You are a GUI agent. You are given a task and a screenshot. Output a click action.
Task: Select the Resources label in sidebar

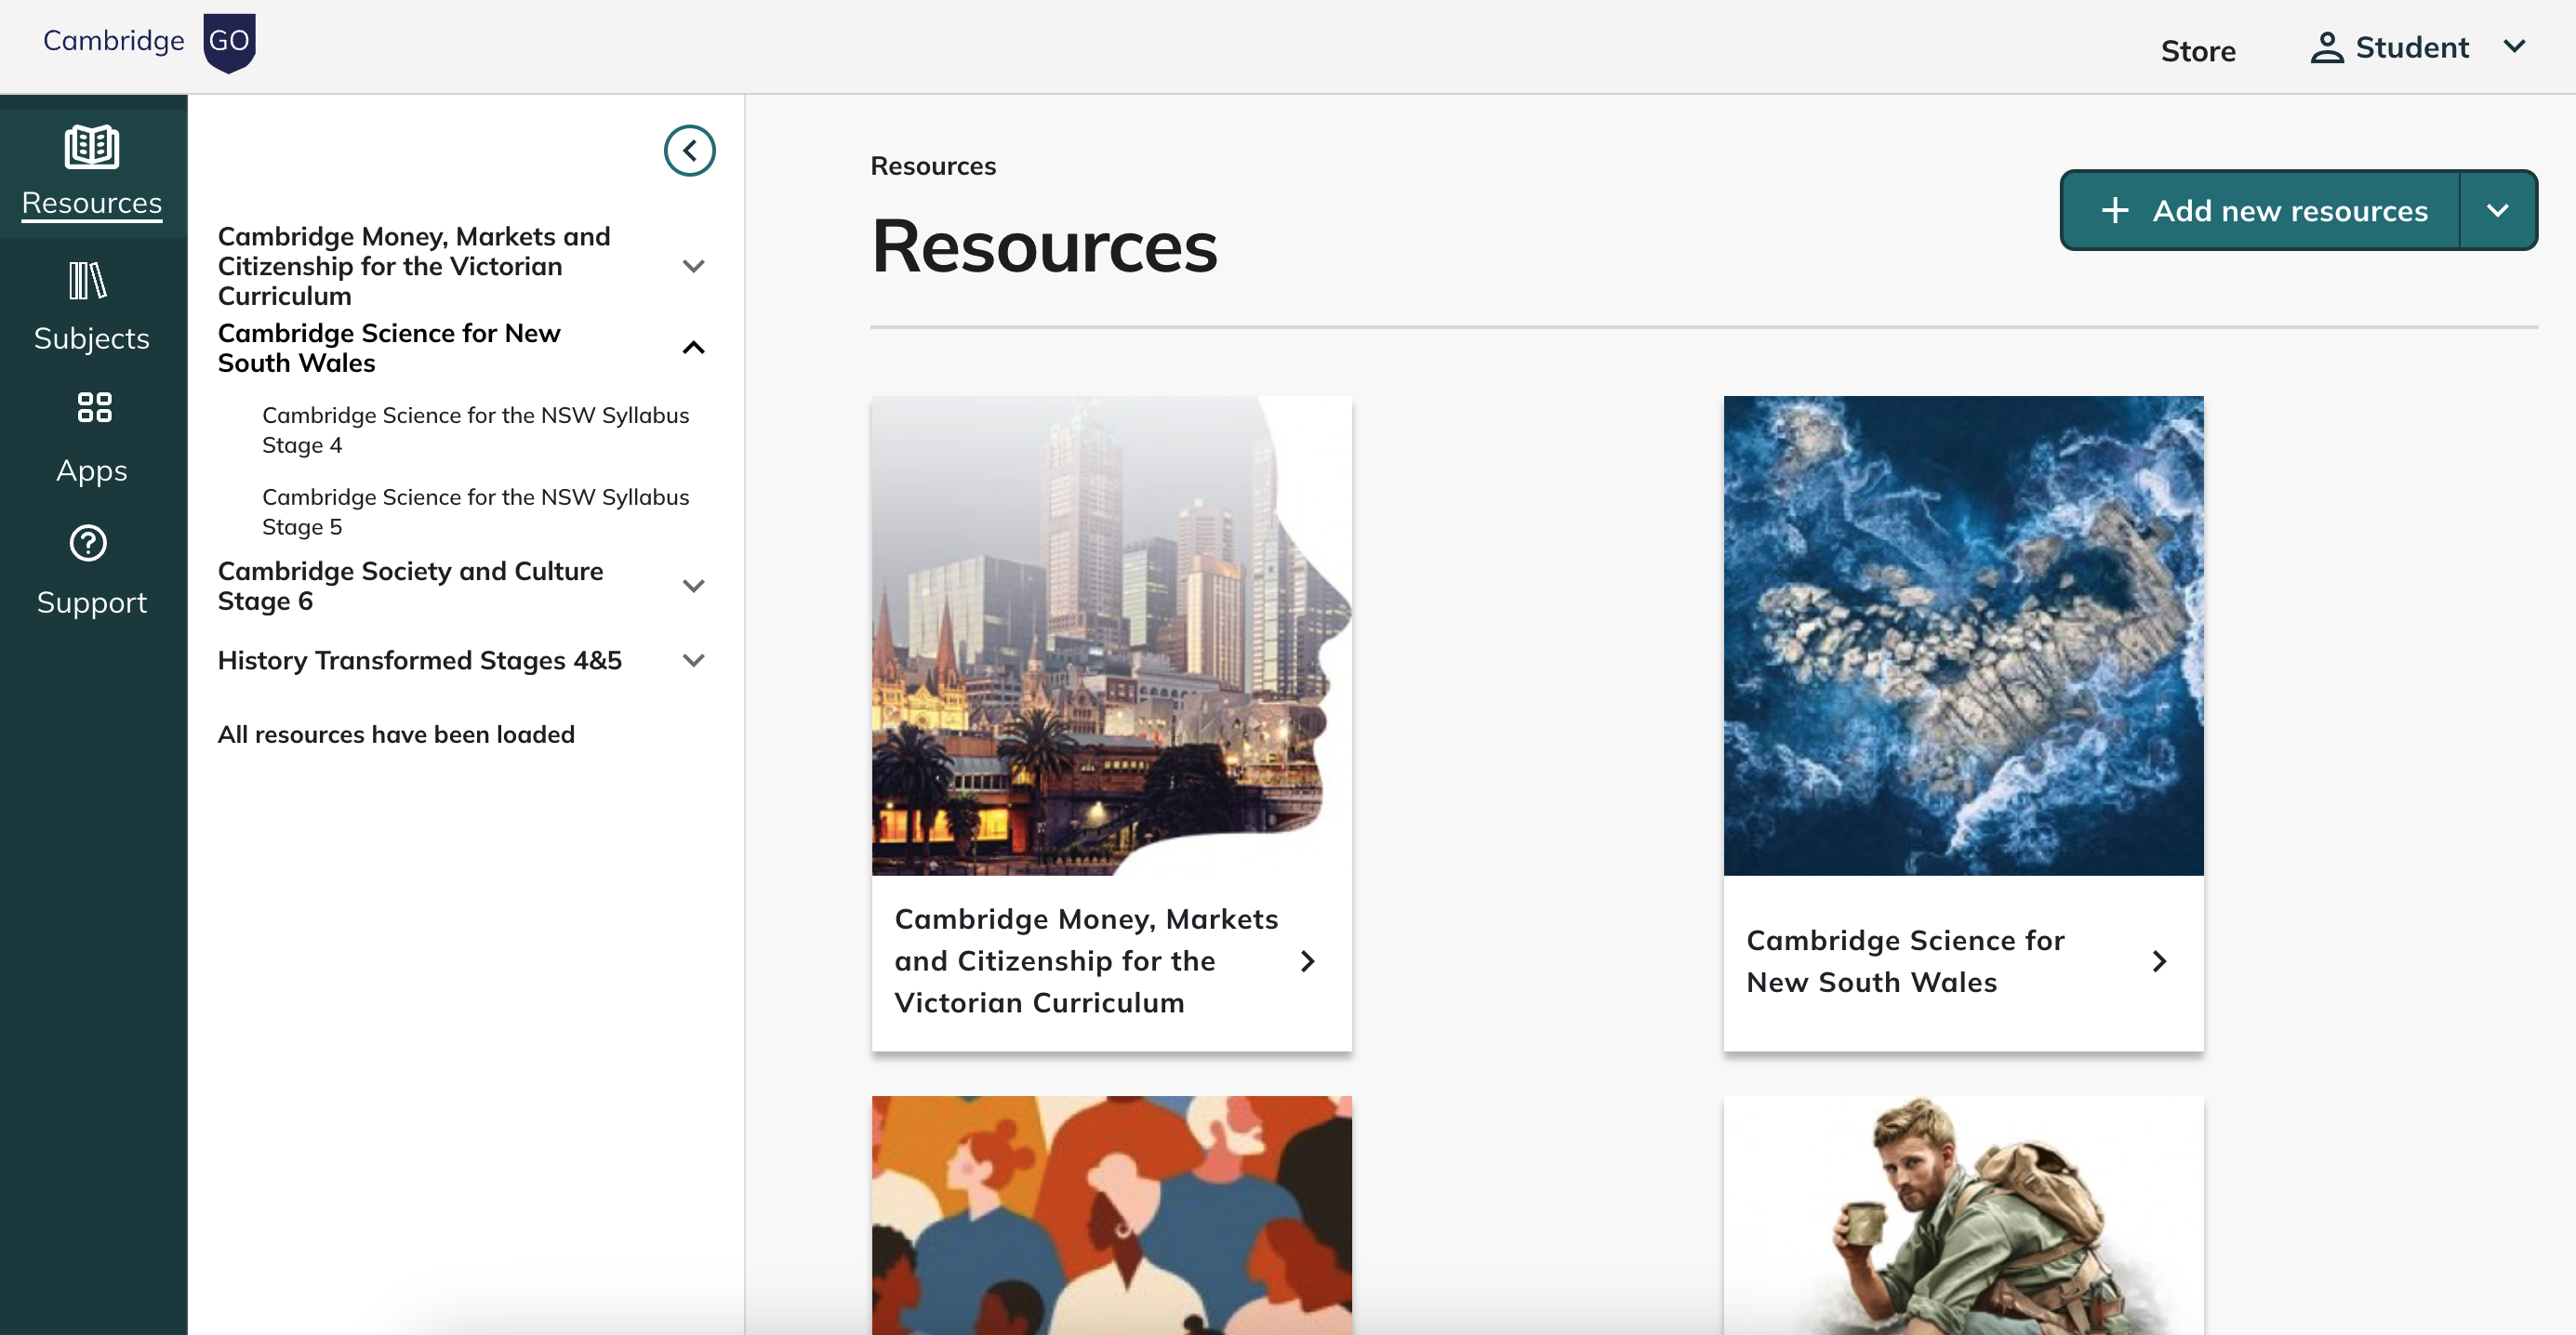[x=91, y=202]
